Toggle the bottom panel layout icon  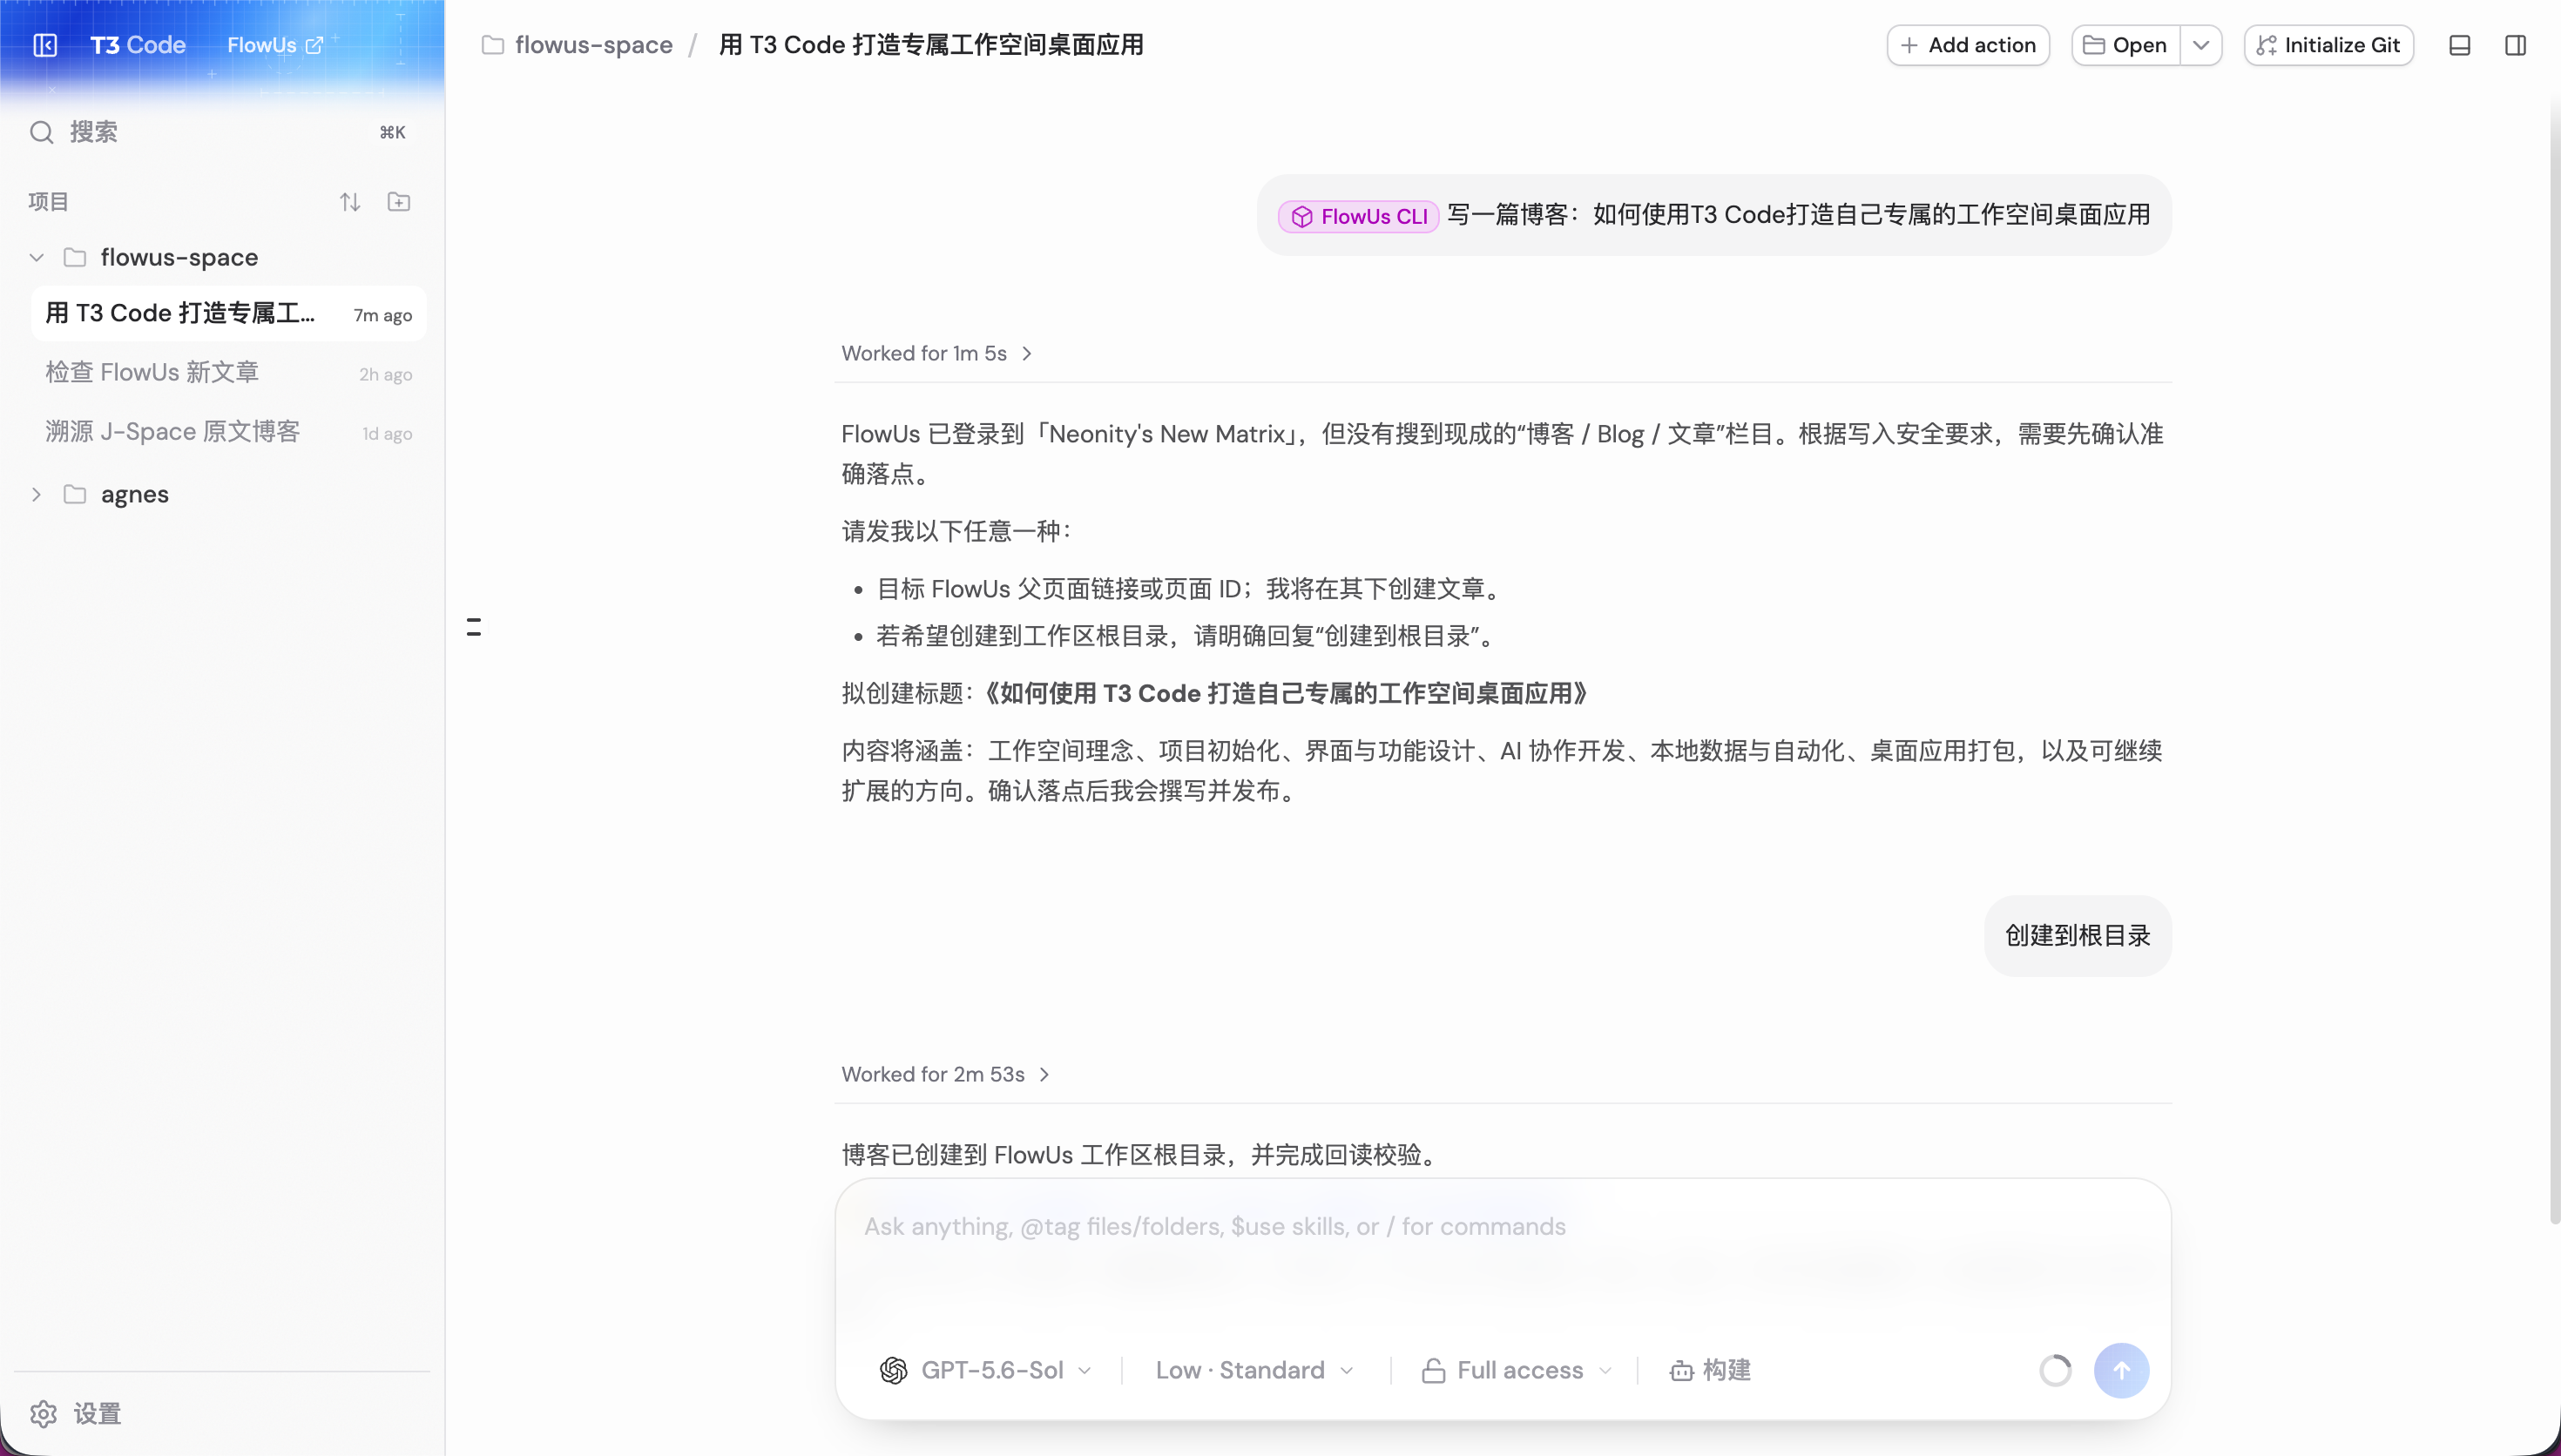pyautogui.click(x=2460, y=45)
